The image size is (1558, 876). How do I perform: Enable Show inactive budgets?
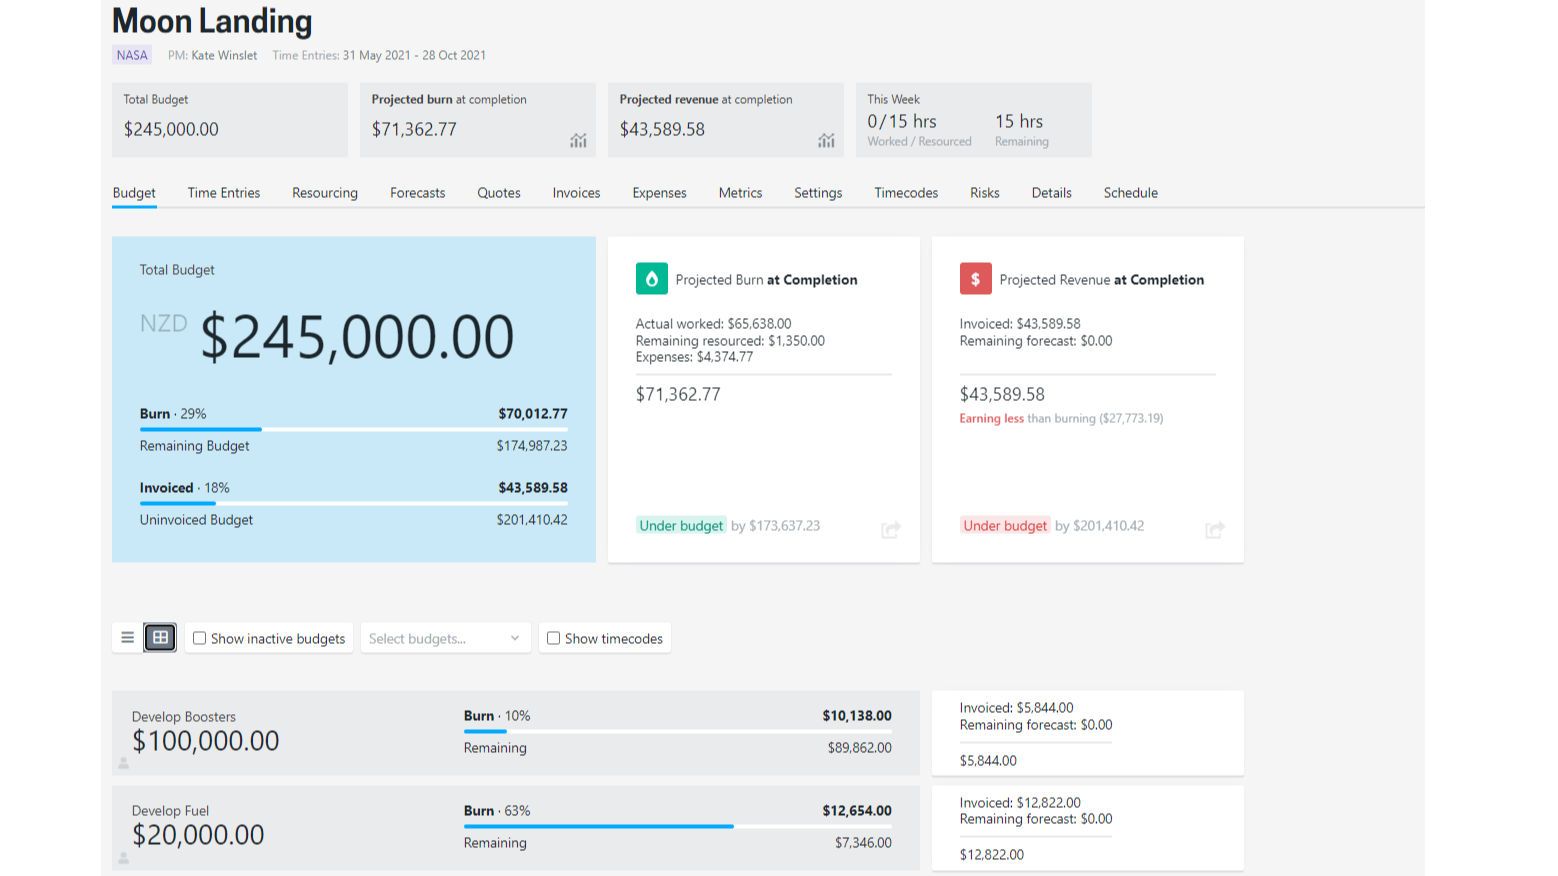(199, 637)
